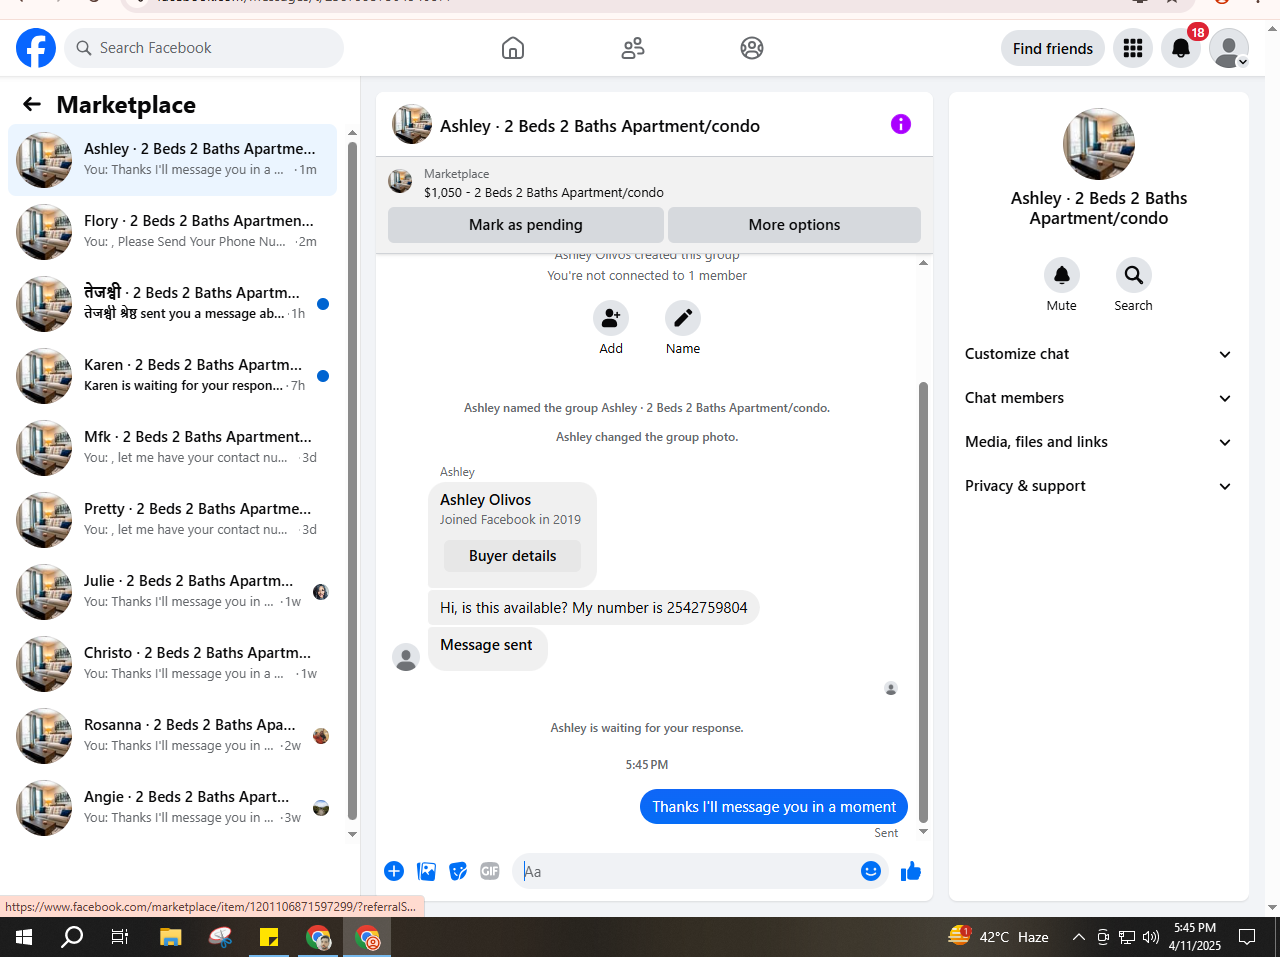Edit the group Name pencil icon

click(683, 318)
